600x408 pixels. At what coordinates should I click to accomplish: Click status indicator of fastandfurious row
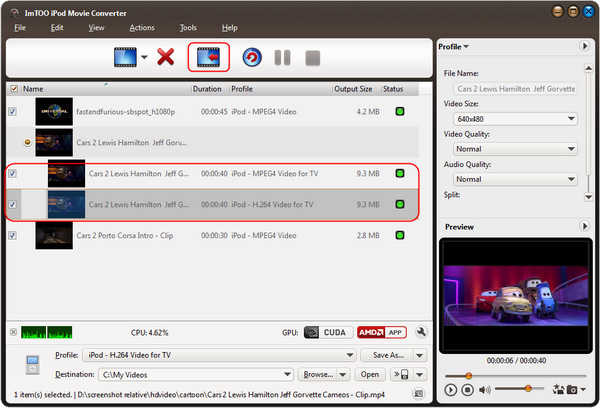[399, 111]
